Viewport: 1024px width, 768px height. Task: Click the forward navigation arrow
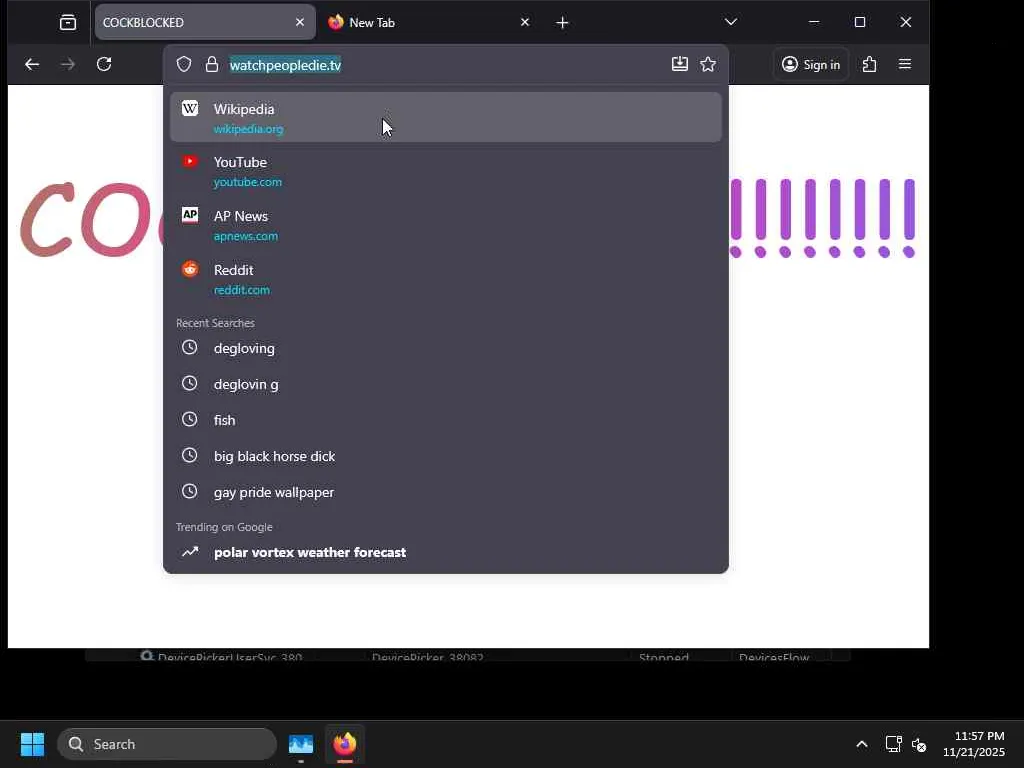[68, 64]
